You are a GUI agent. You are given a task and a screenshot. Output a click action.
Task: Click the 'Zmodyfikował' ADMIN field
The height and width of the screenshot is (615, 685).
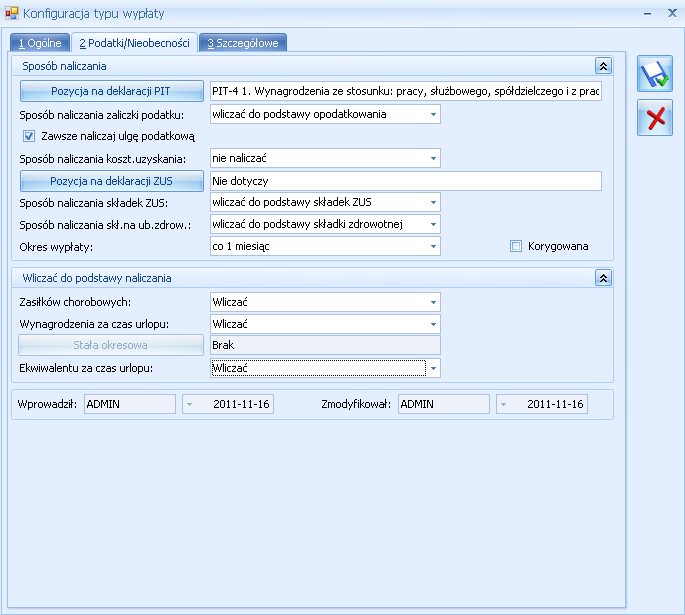(444, 404)
